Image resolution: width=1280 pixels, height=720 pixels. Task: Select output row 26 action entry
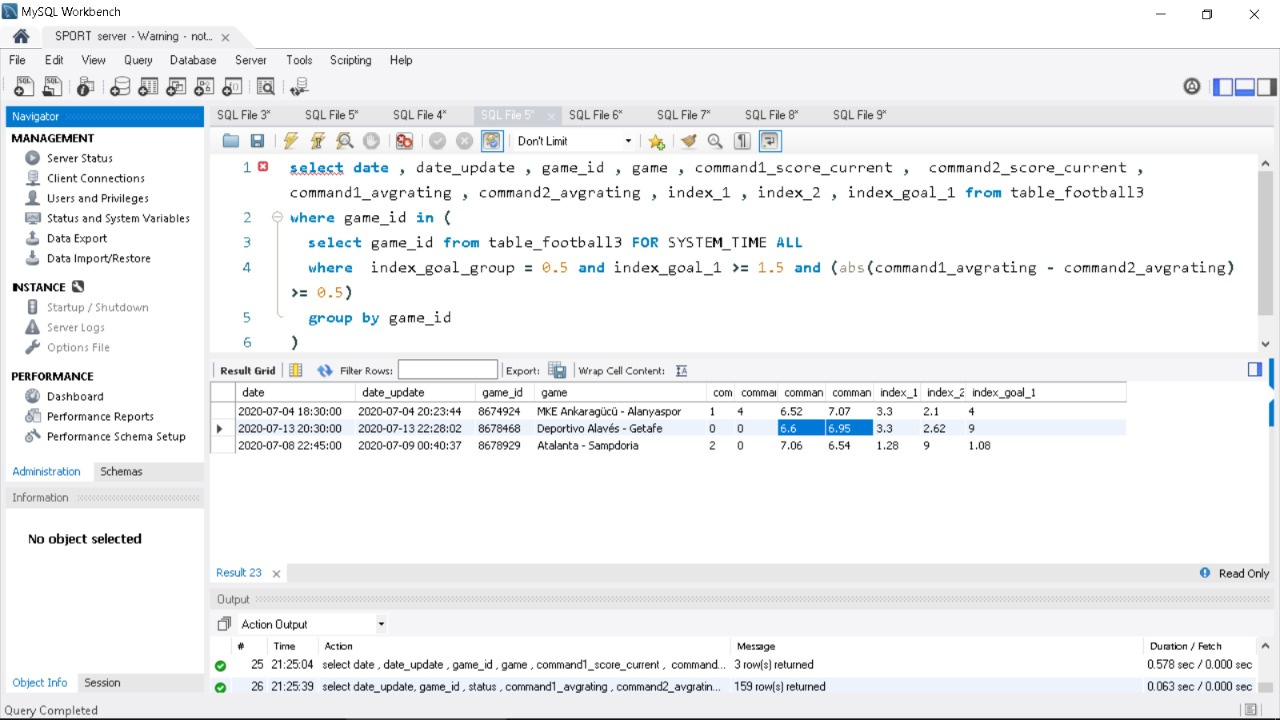pos(521,686)
